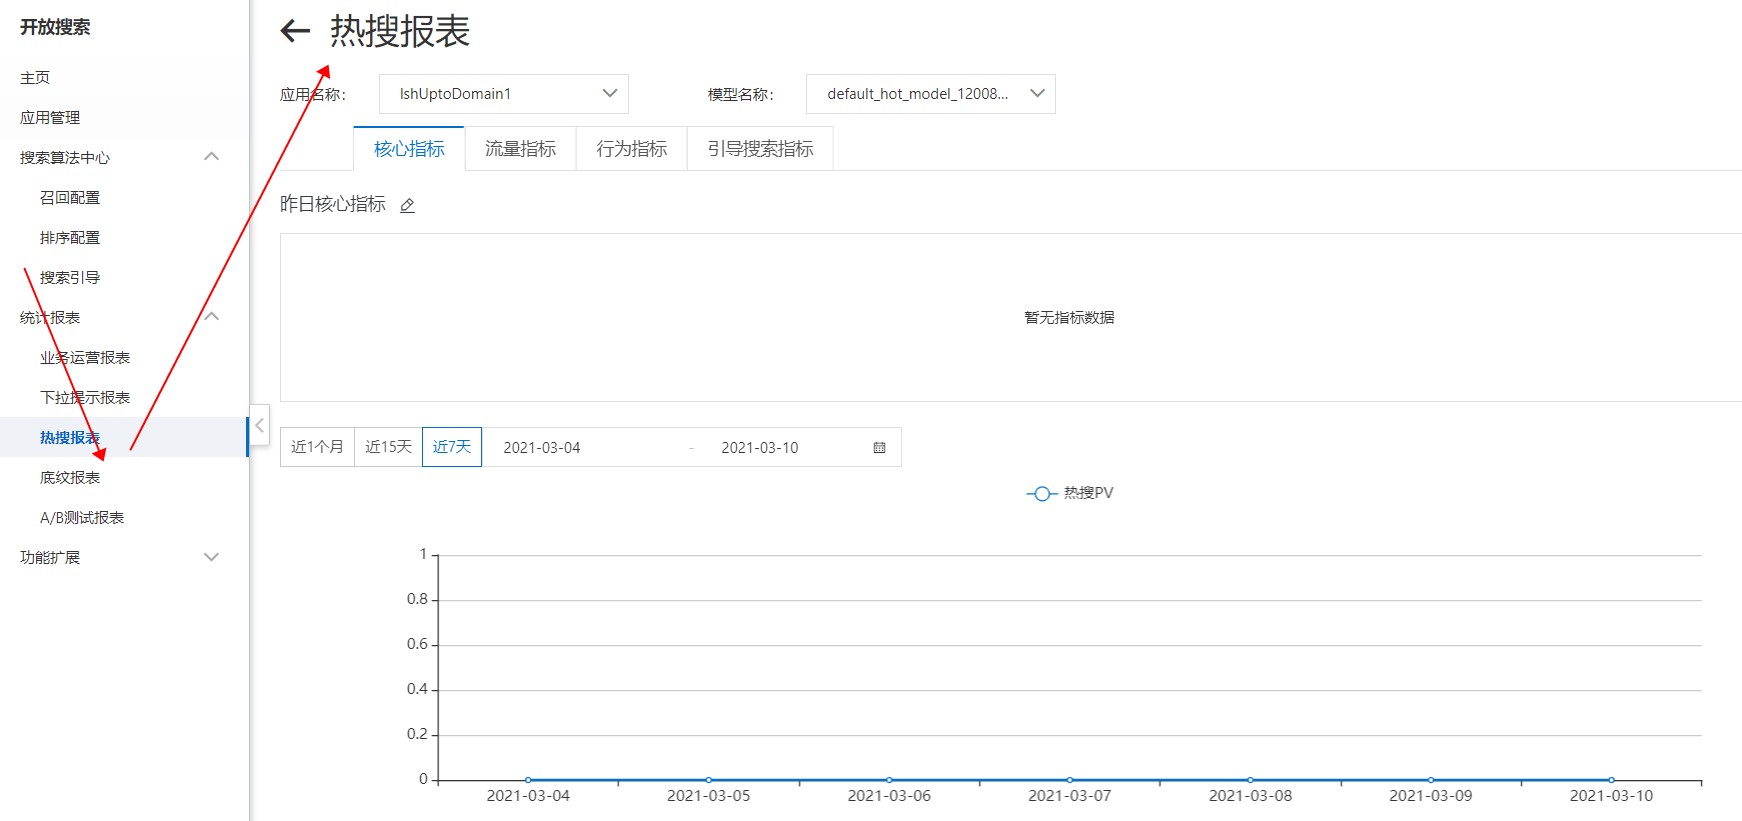Viewport: 1742px width, 821px height.
Task: Click the edit pencil next to 昨日核心指标
Action: click(x=407, y=206)
